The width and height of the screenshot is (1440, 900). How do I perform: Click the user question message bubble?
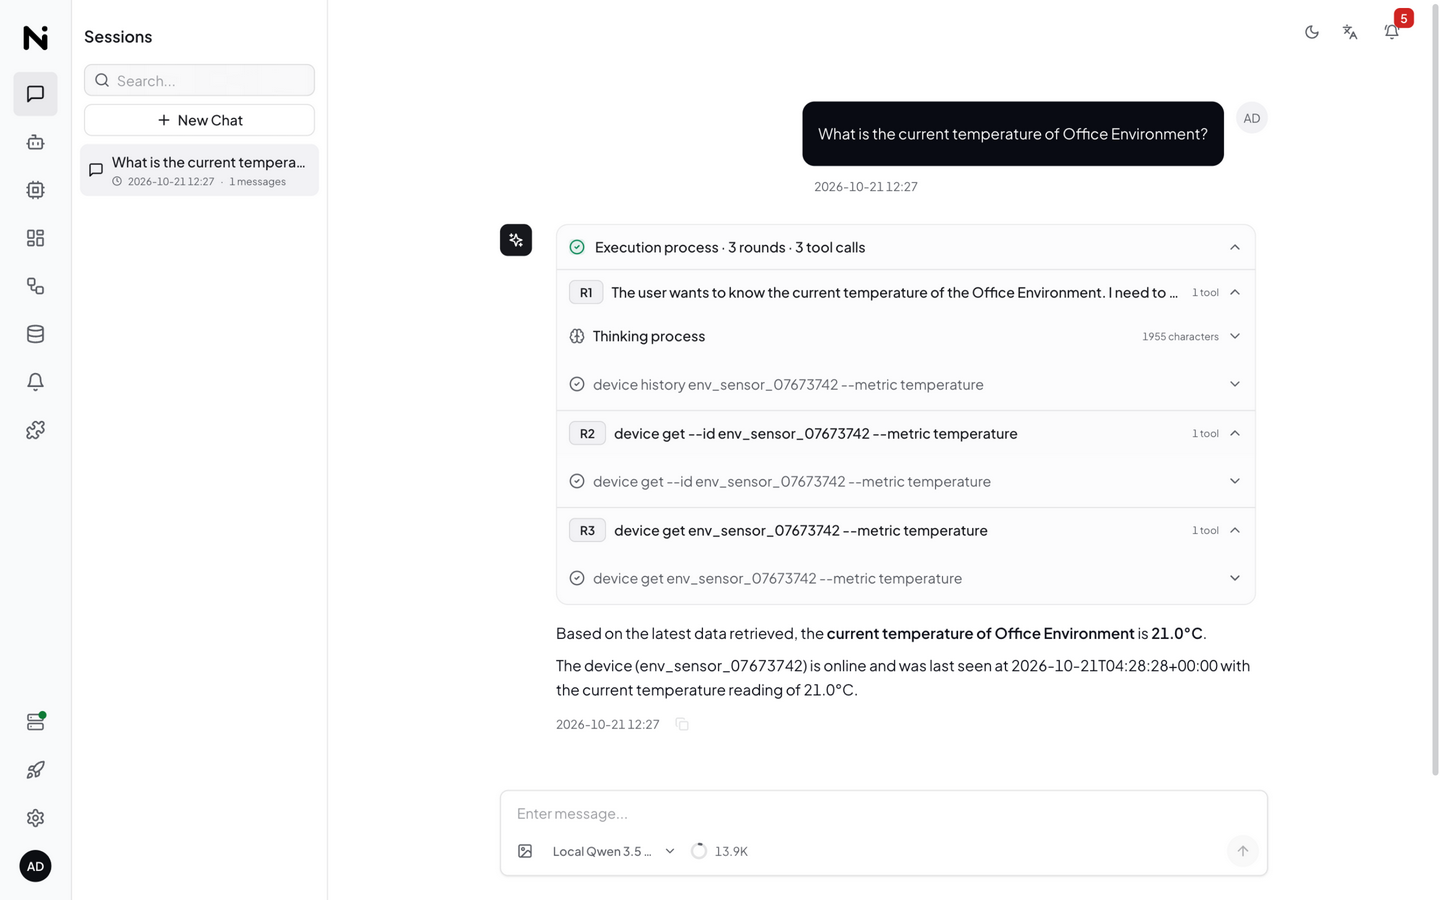[x=1013, y=134]
